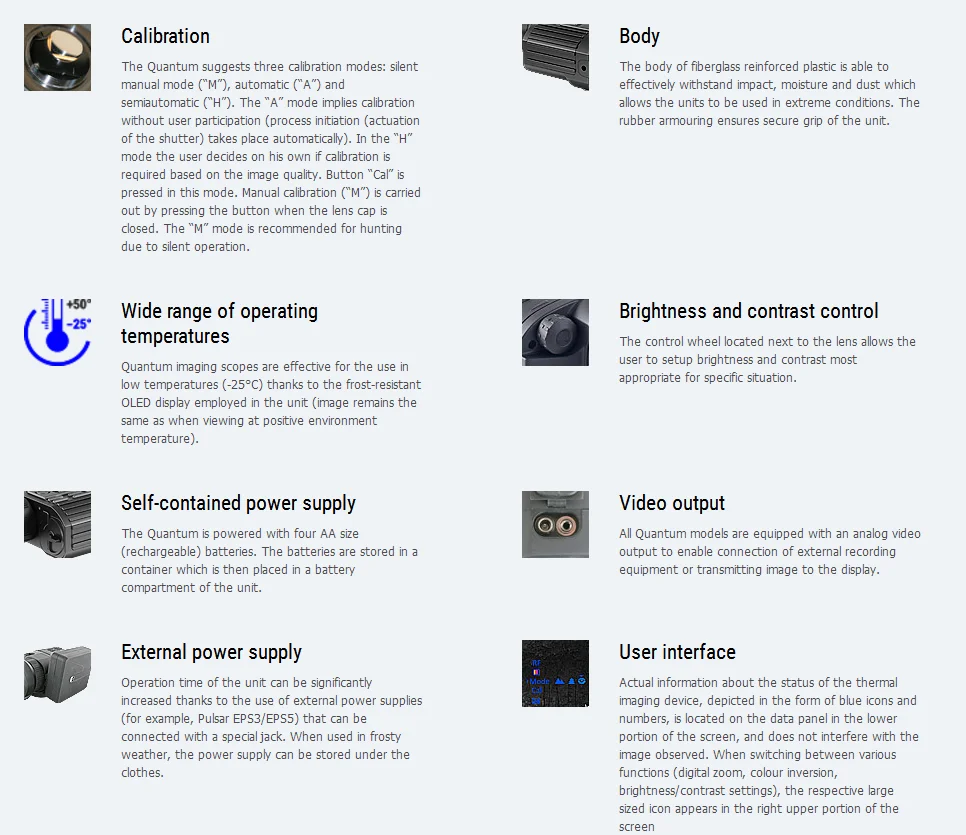
Task: Click the paragraph about frost-resistant OLED display
Action: [x=271, y=402]
